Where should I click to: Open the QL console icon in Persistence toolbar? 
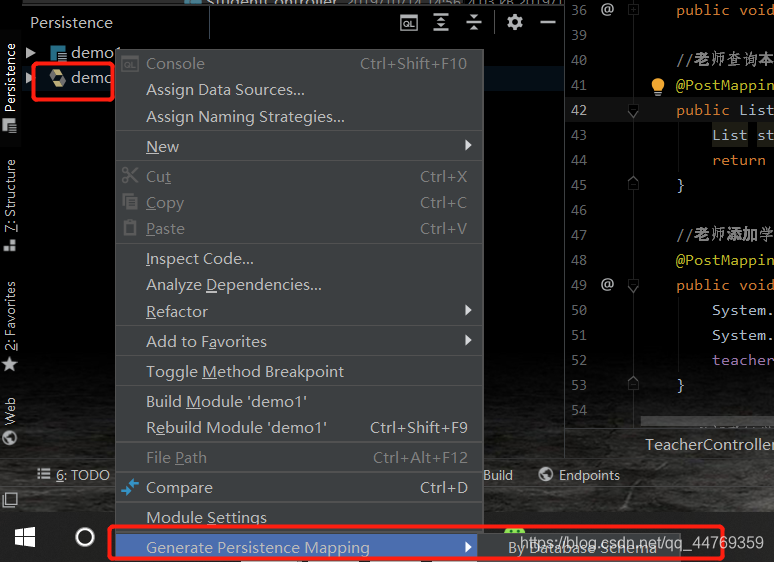click(409, 23)
